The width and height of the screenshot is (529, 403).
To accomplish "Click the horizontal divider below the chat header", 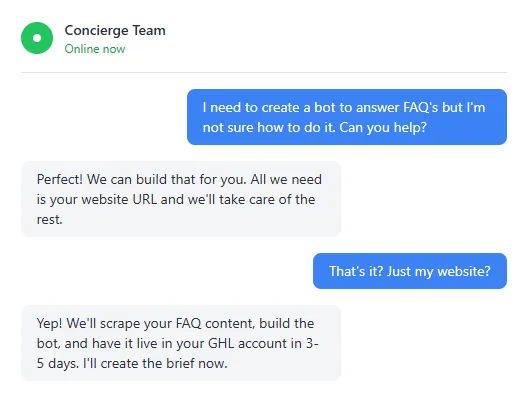I will pyautogui.click(x=264, y=72).
